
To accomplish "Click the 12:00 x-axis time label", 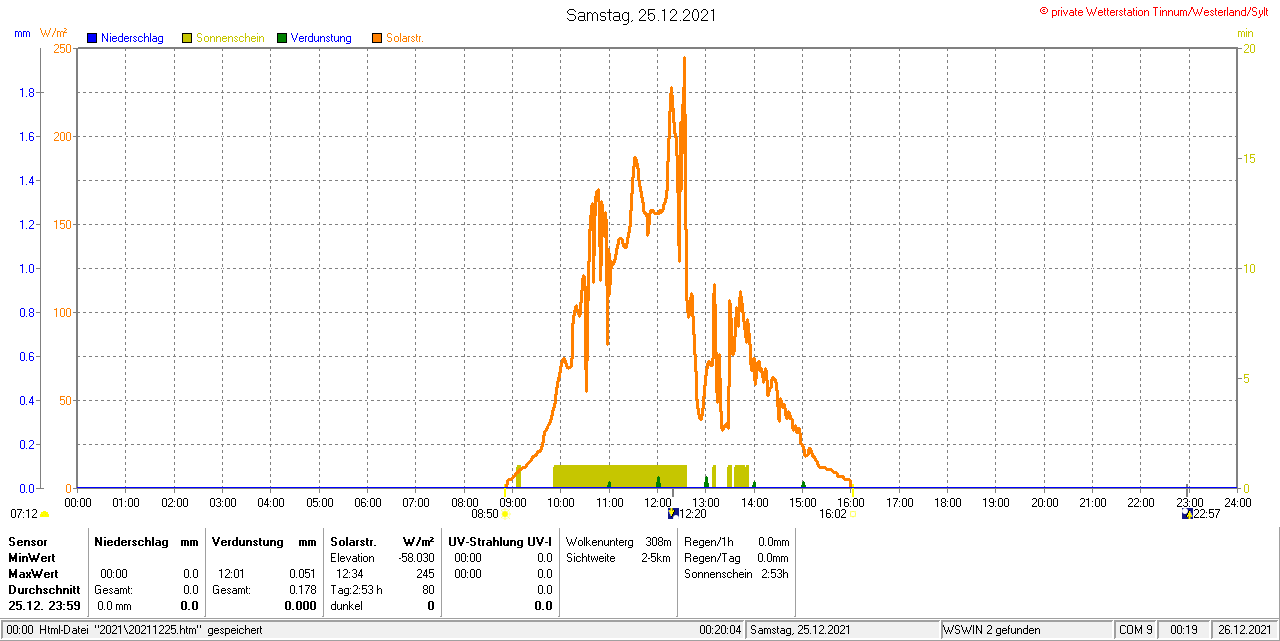I will point(658,502).
